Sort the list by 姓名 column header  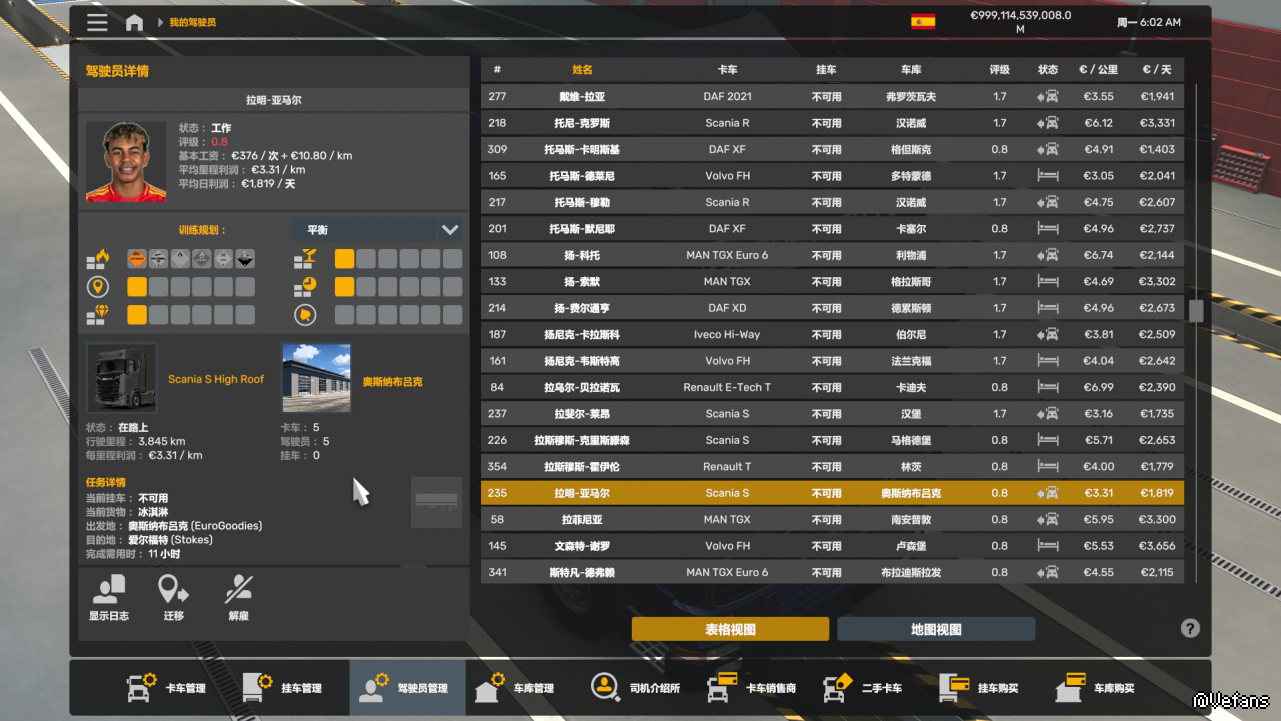pyautogui.click(x=582, y=70)
